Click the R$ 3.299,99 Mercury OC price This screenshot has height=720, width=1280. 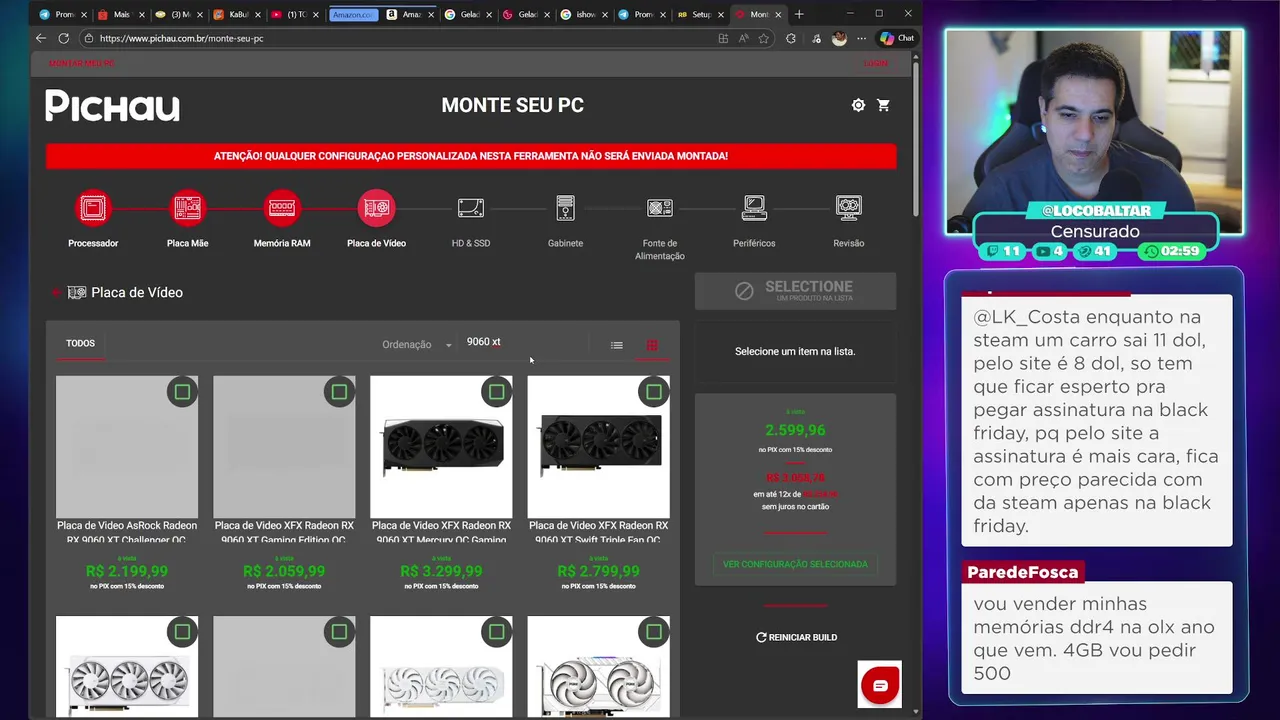[x=441, y=571]
